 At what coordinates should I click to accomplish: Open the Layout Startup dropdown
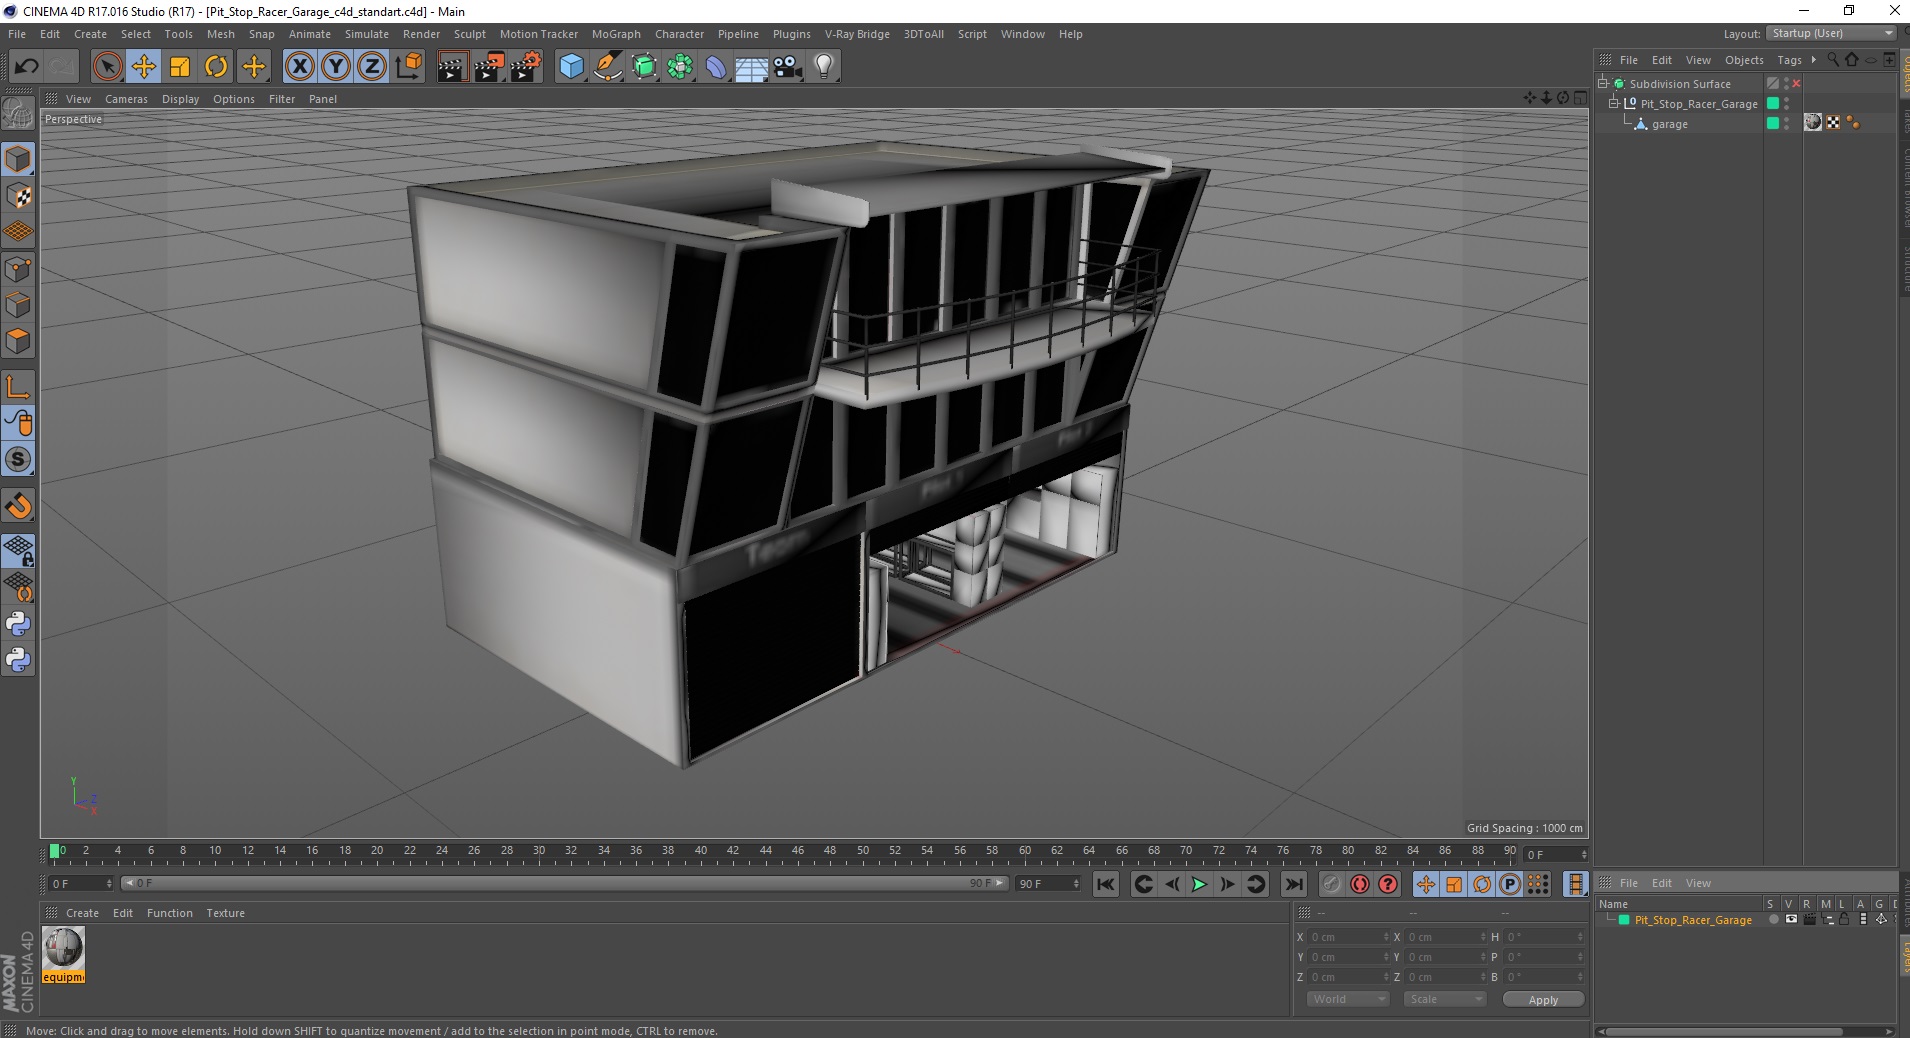tap(1831, 33)
